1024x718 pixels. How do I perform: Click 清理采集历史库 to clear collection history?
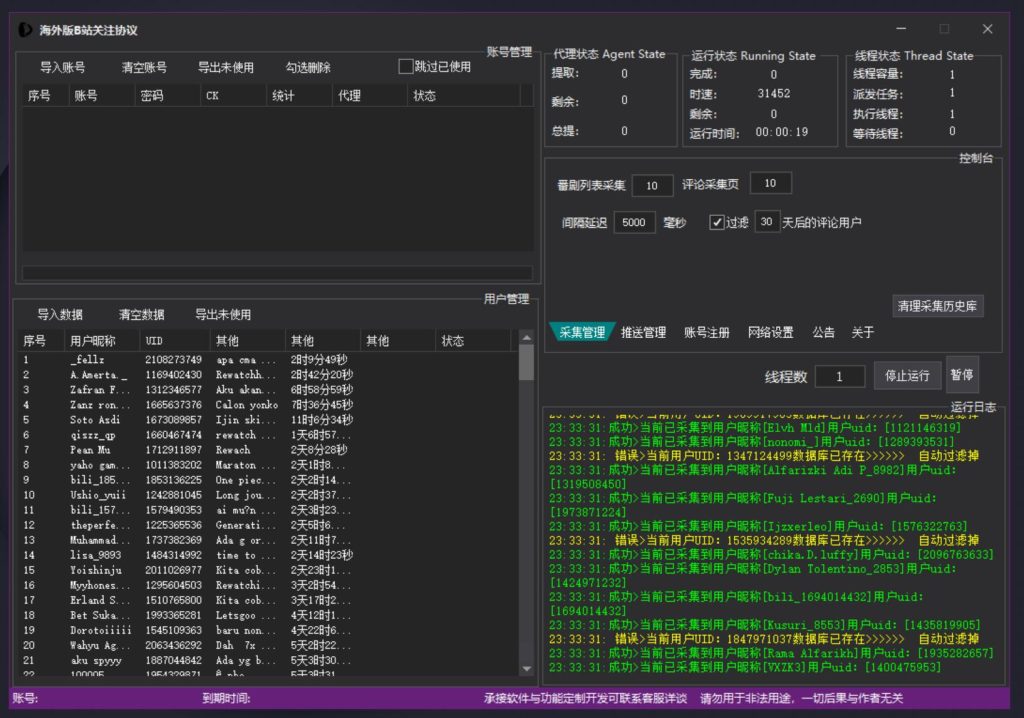click(936, 306)
